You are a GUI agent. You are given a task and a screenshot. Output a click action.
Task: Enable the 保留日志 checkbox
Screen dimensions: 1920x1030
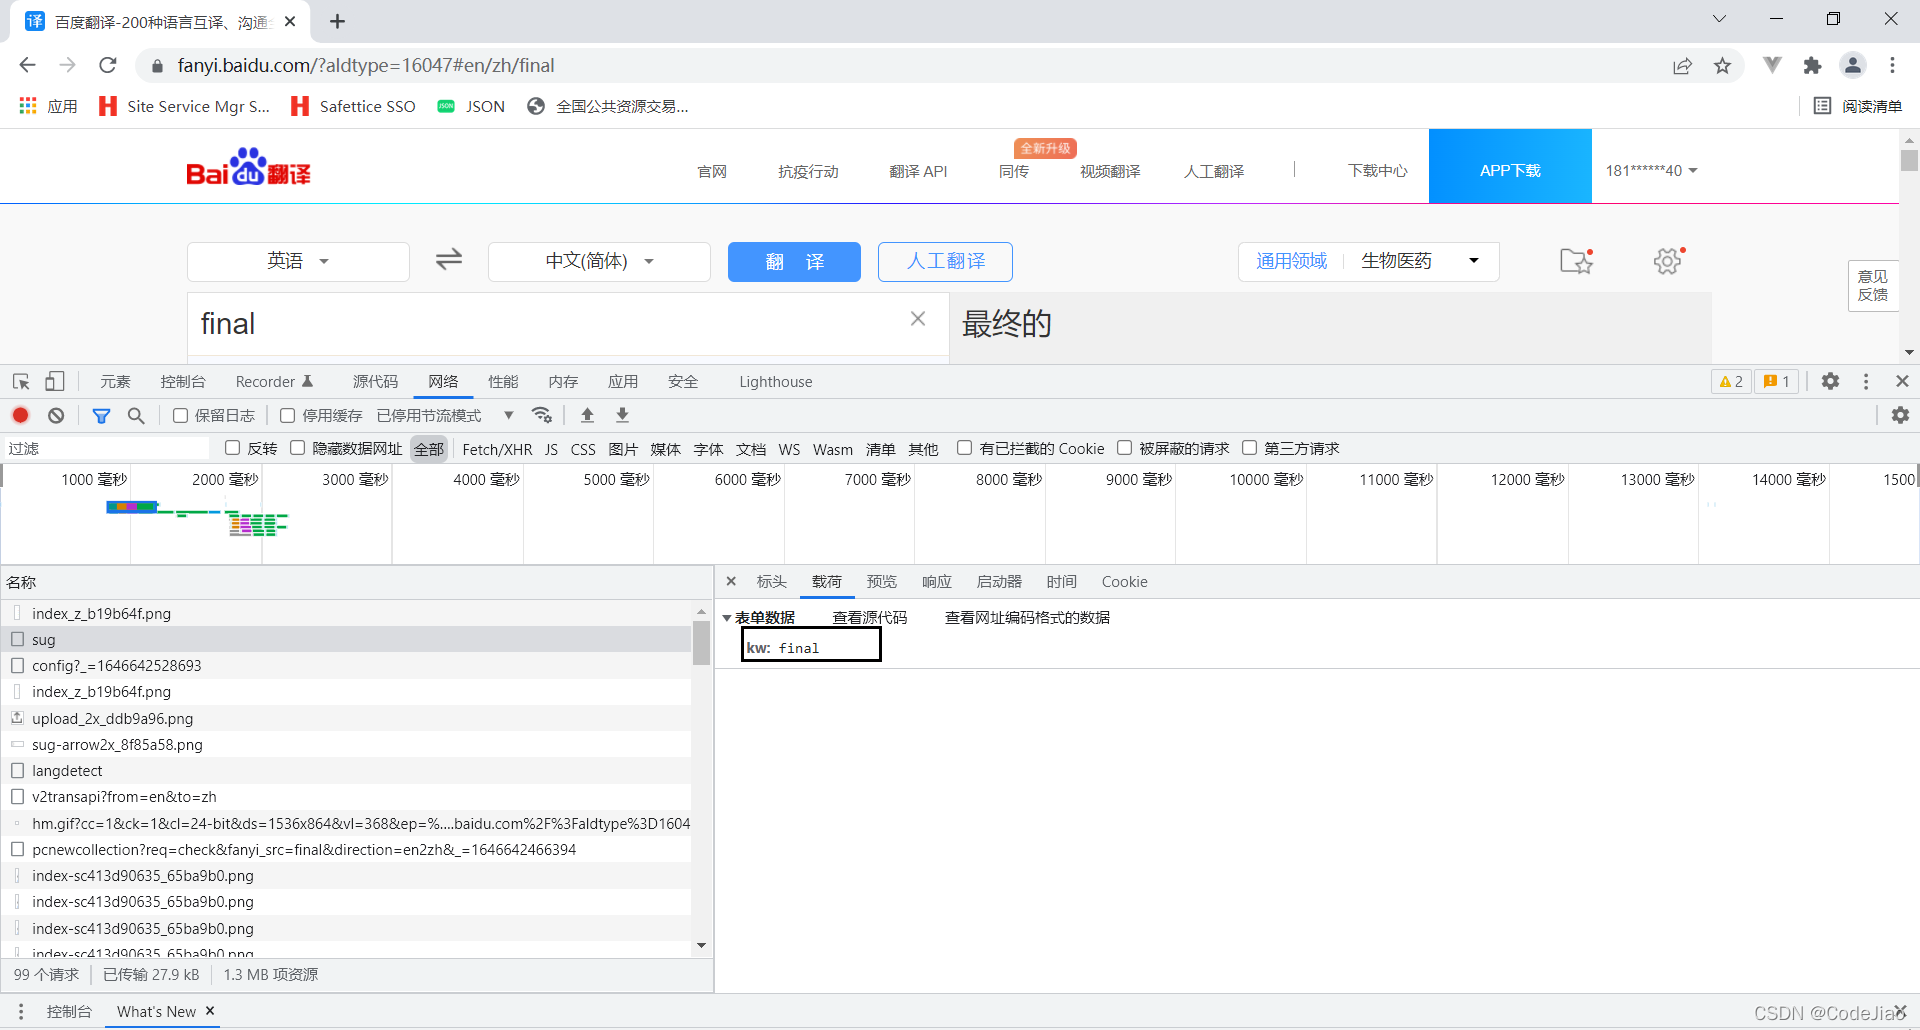coord(181,415)
